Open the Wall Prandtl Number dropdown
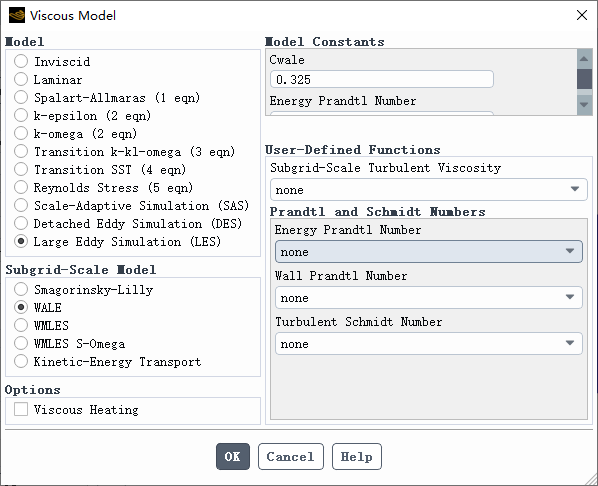 pyautogui.click(x=429, y=298)
